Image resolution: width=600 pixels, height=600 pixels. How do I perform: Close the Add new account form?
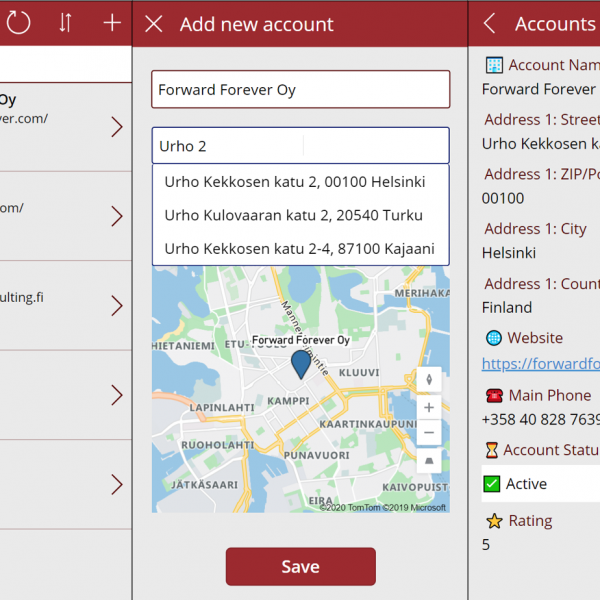154,24
